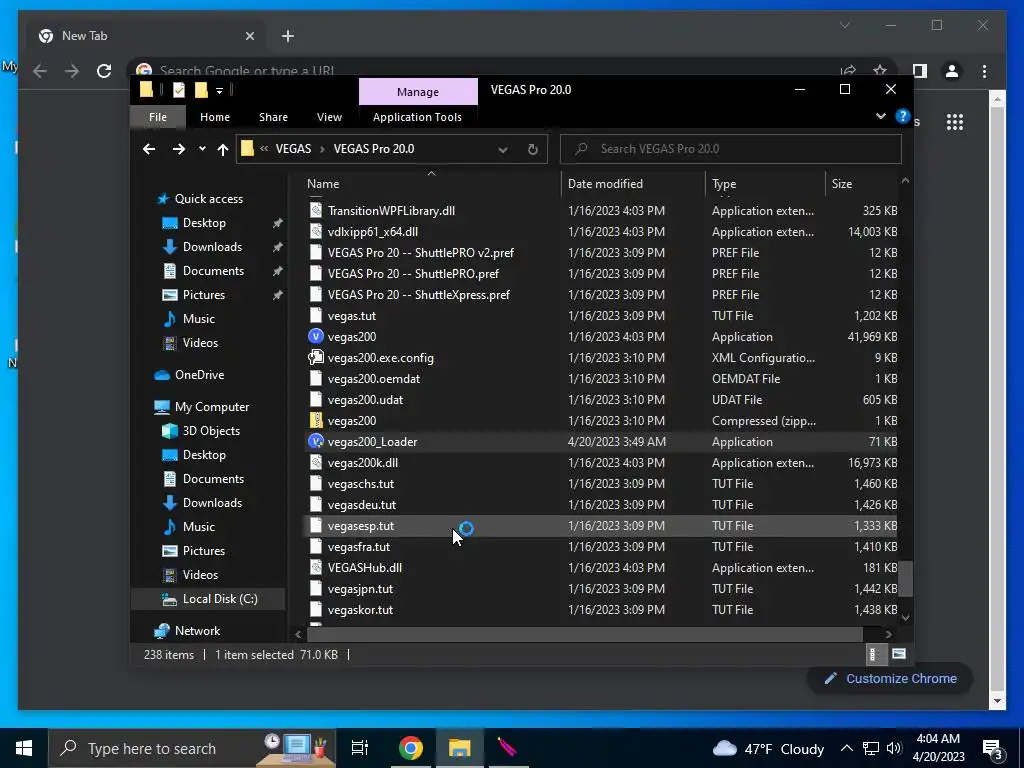Click inside Search VEGAS Pro 20.0 box
1024x768 pixels.
click(x=731, y=149)
